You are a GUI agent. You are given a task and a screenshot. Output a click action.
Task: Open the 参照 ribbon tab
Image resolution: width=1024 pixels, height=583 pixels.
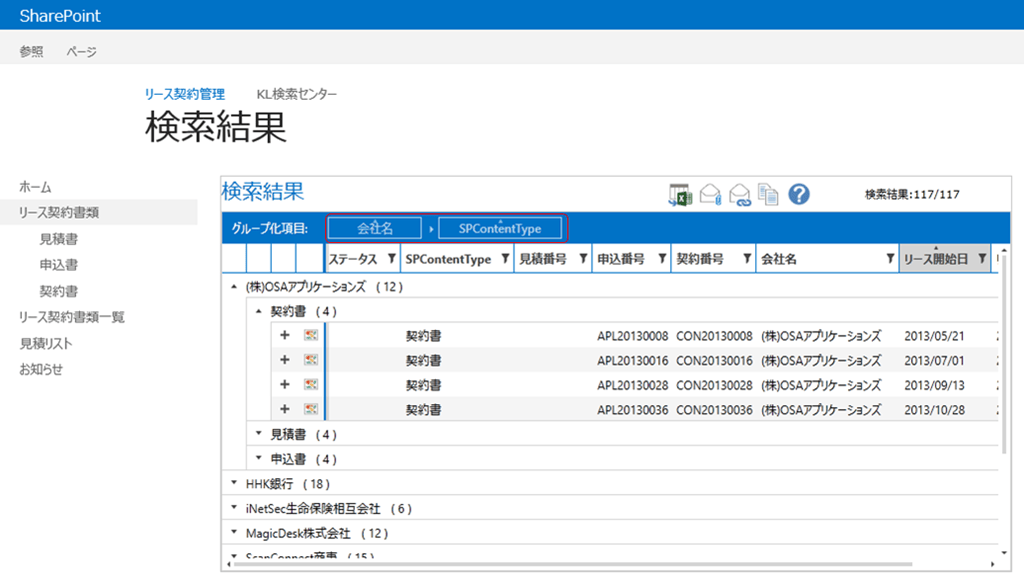tap(31, 52)
